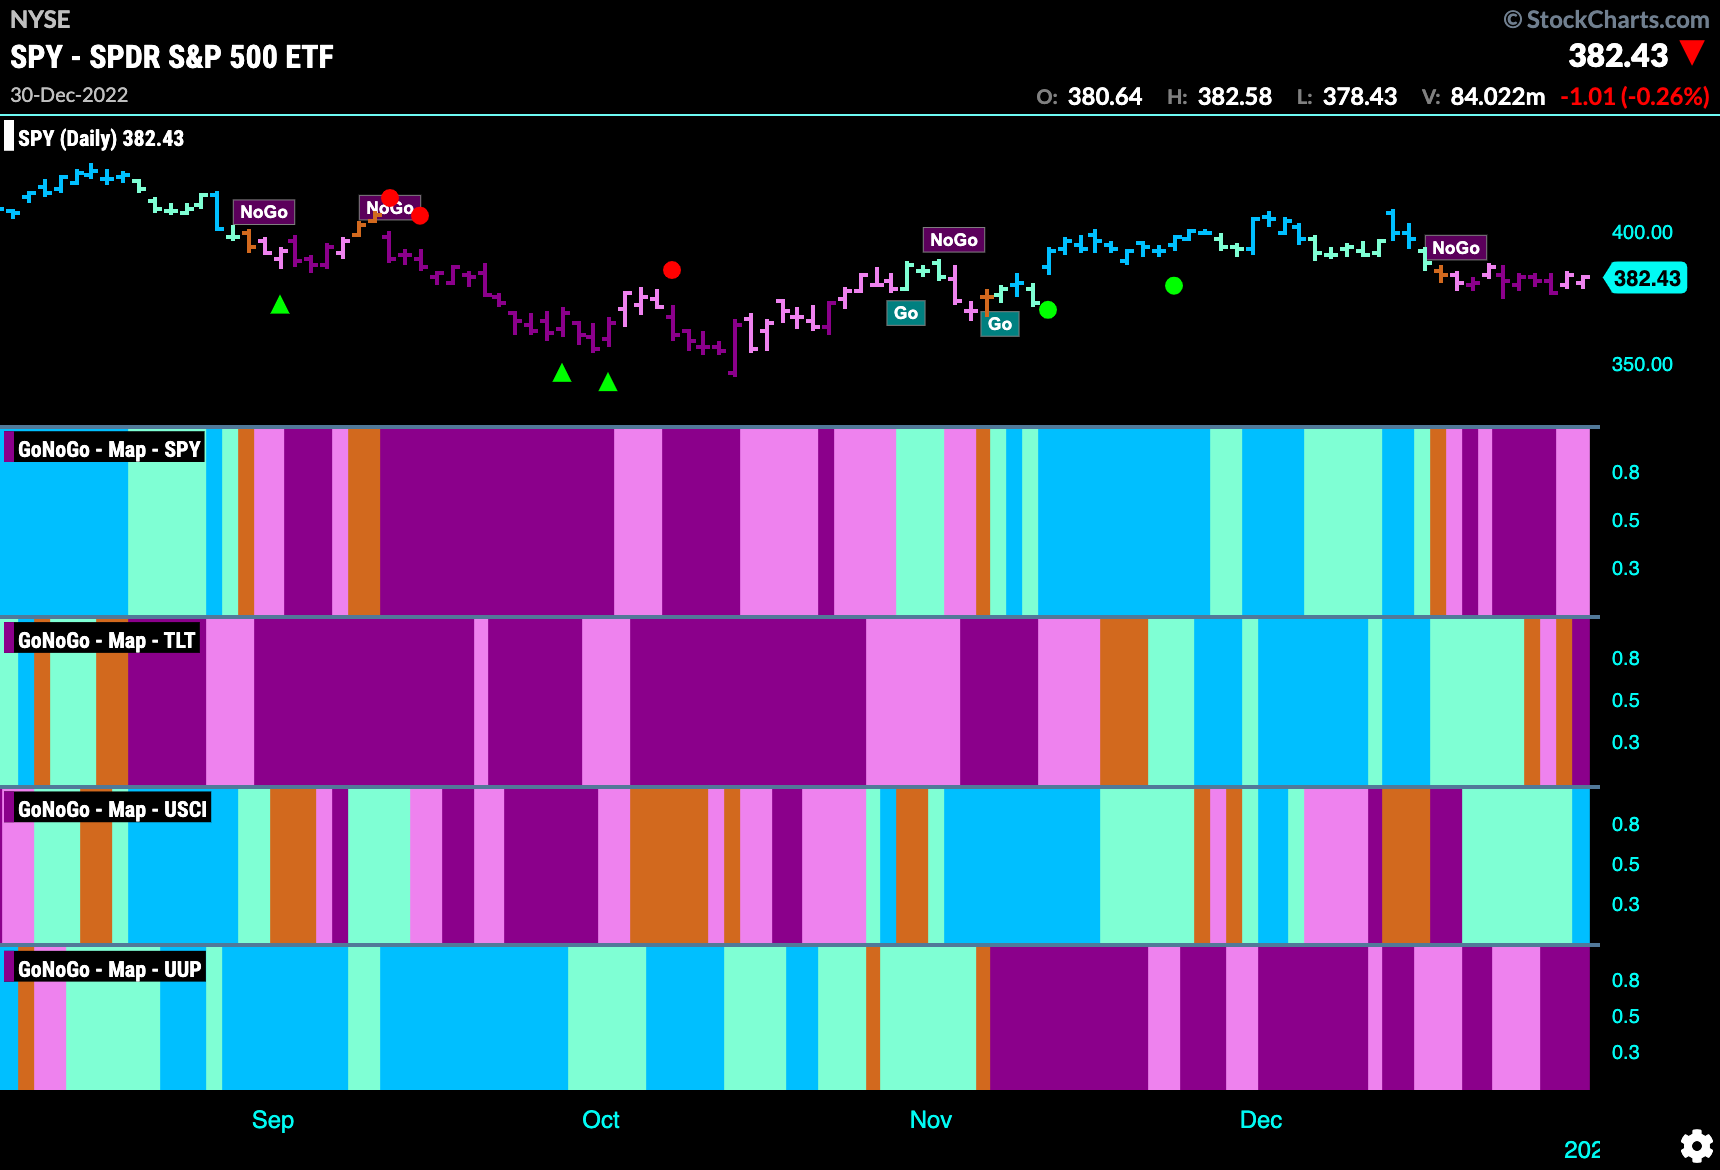This screenshot has height=1170, width=1720.
Task: Click the -1.01 (-0.26%) change text
Action: click(x=1635, y=97)
